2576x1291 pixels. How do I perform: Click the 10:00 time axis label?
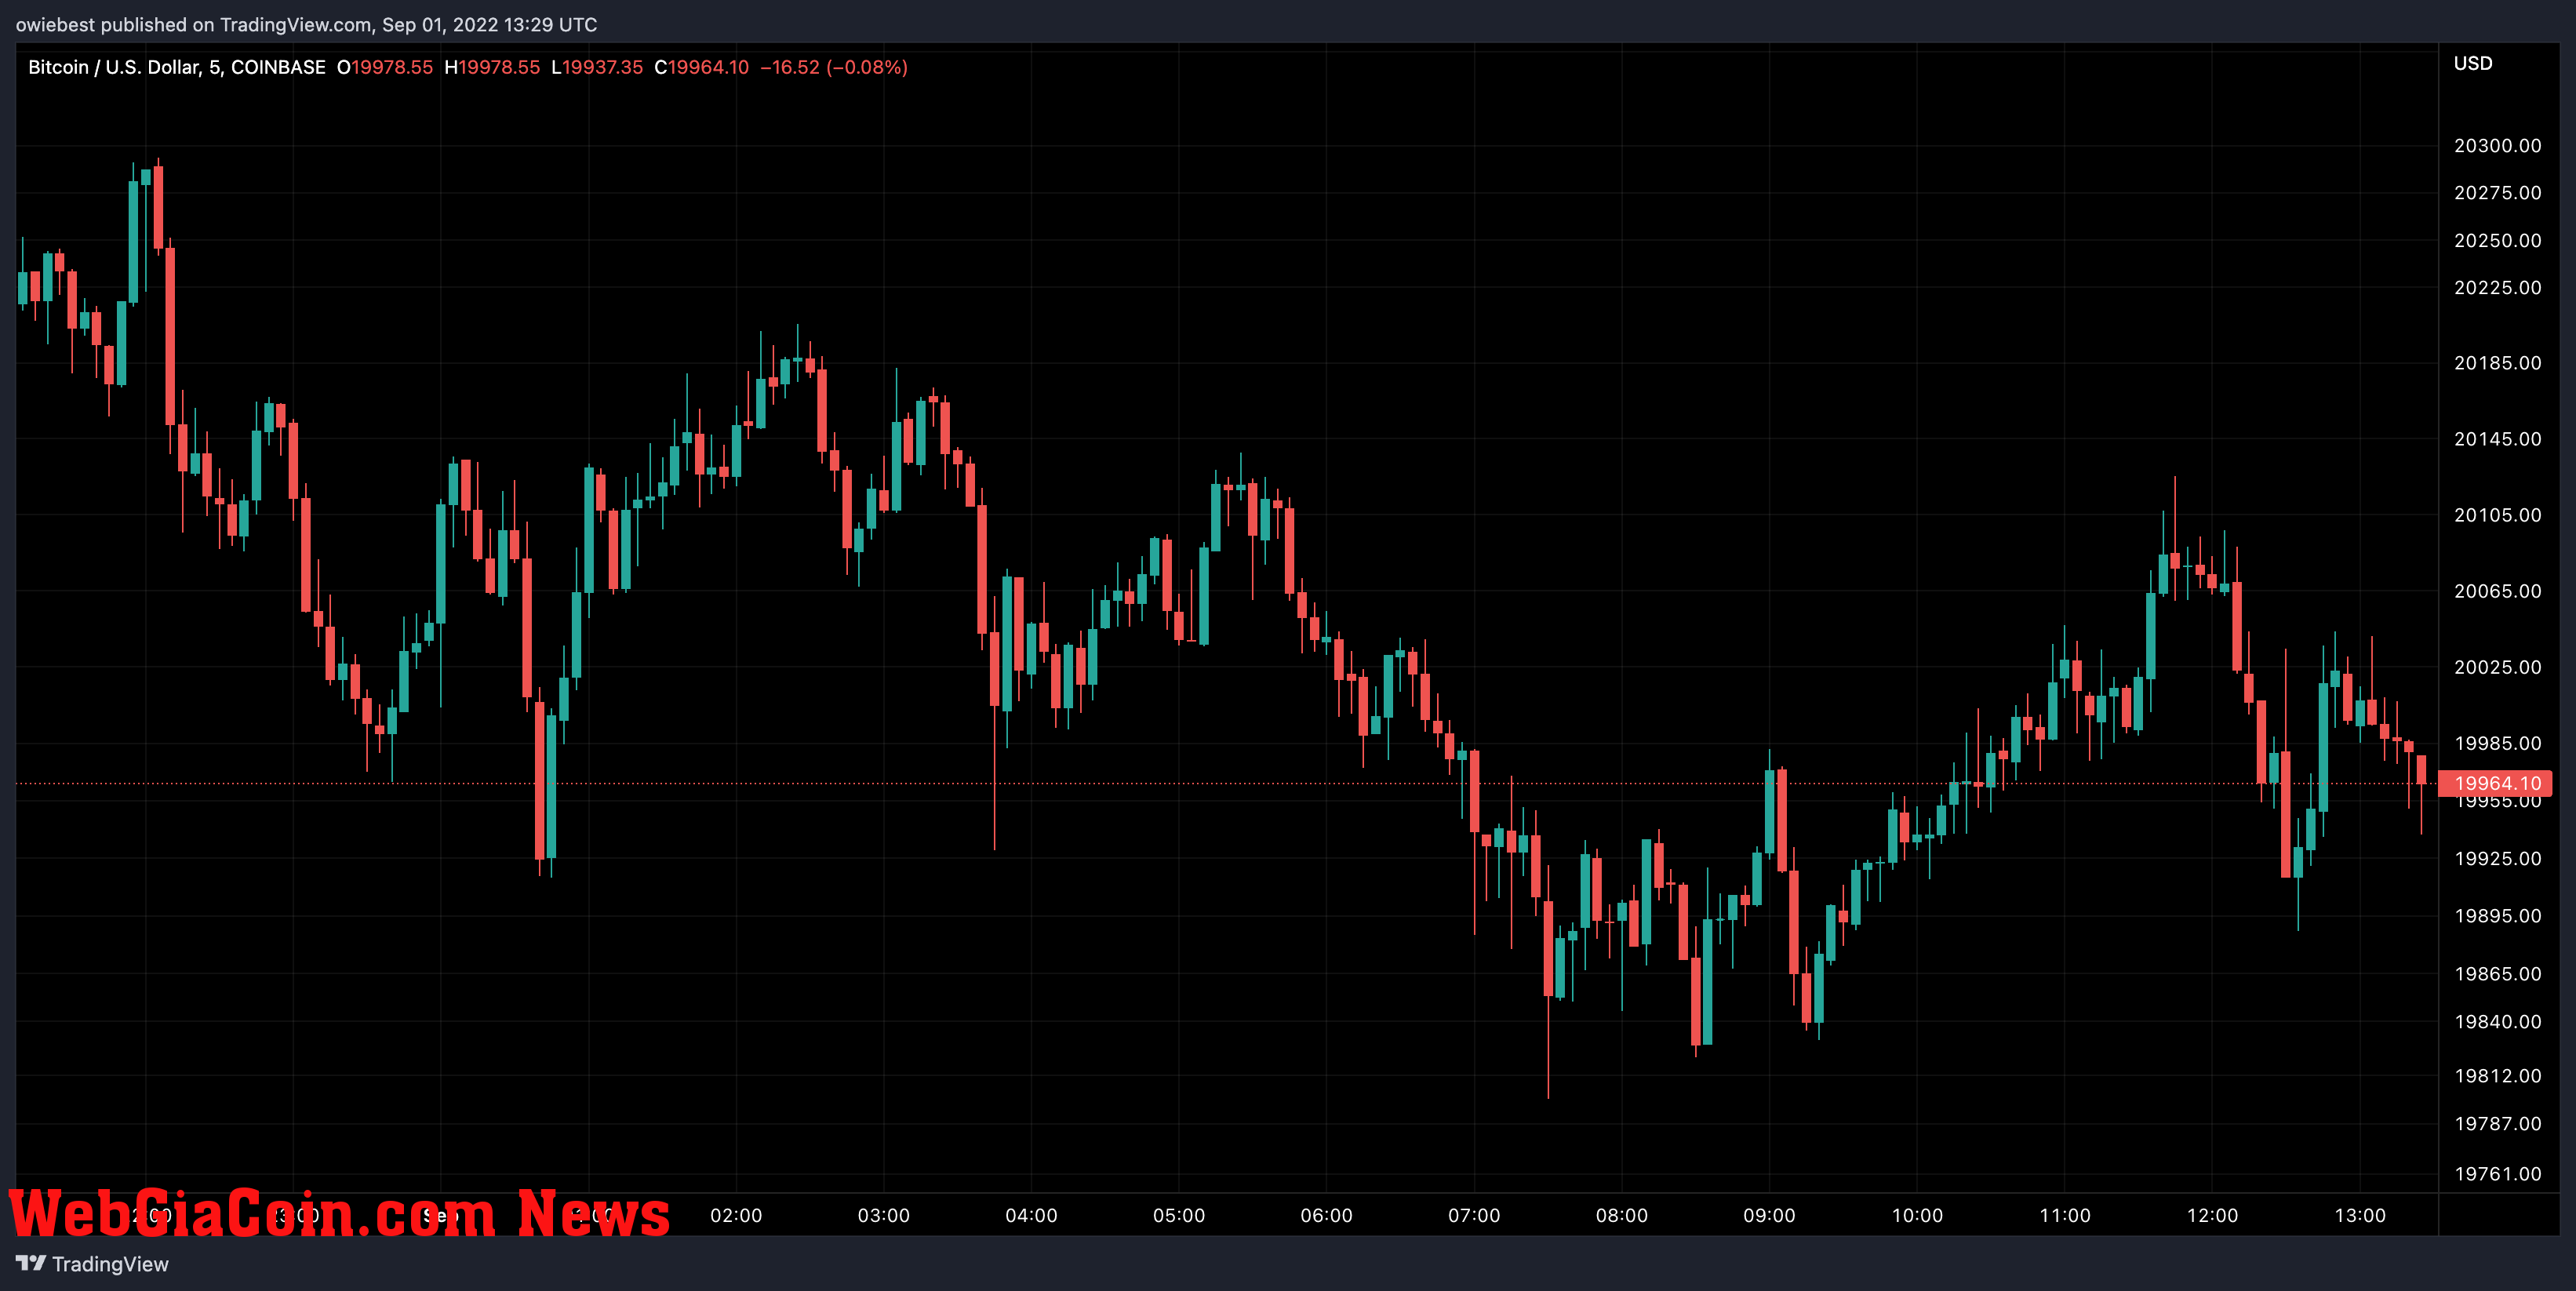point(1917,1216)
